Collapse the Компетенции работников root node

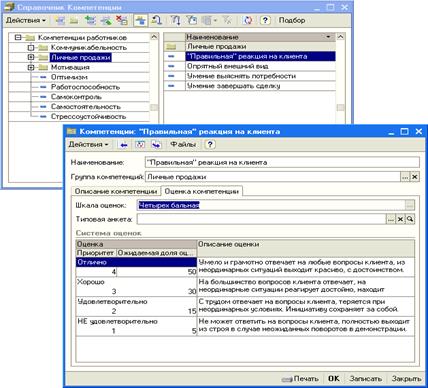pos(18,37)
